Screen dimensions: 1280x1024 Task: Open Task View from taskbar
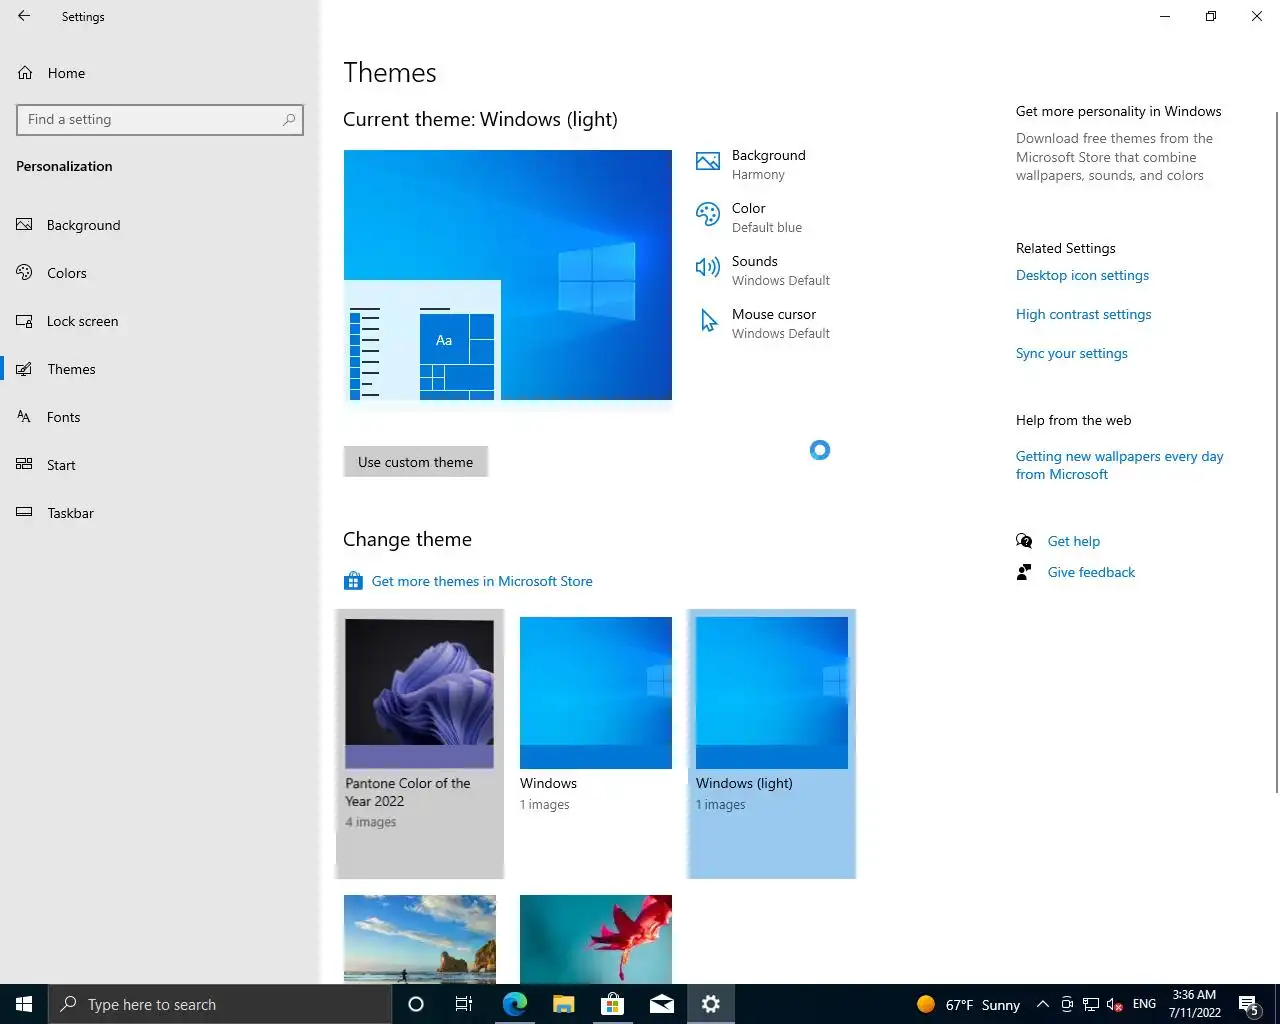click(464, 1004)
